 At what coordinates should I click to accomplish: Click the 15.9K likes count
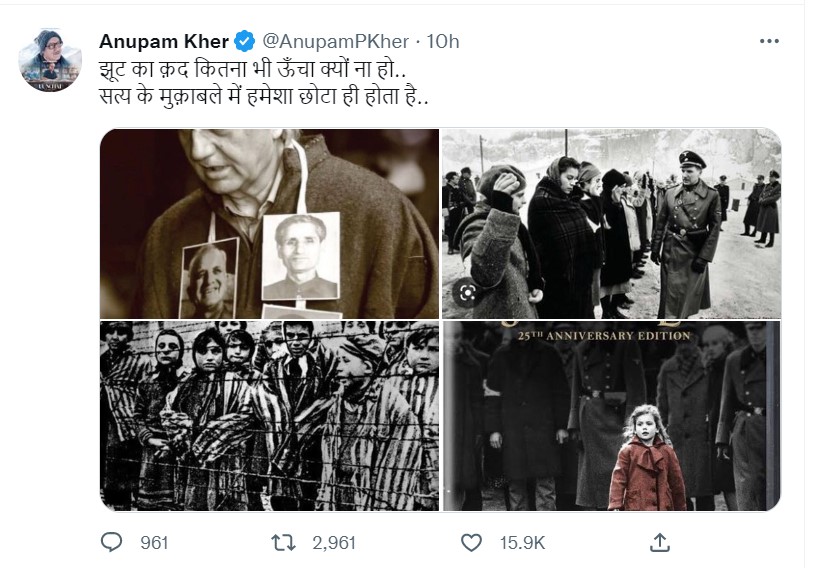pyautogui.click(x=522, y=542)
